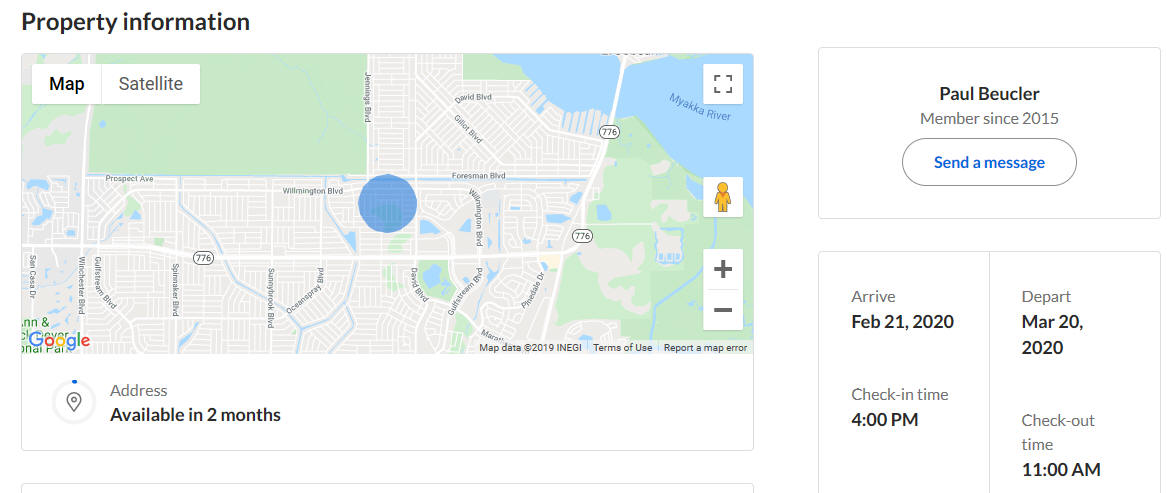Image resolution: width=1167 pixels, height=493 pixels.
Task: Switch to Satellite view tab
Action: click(151, 84)
